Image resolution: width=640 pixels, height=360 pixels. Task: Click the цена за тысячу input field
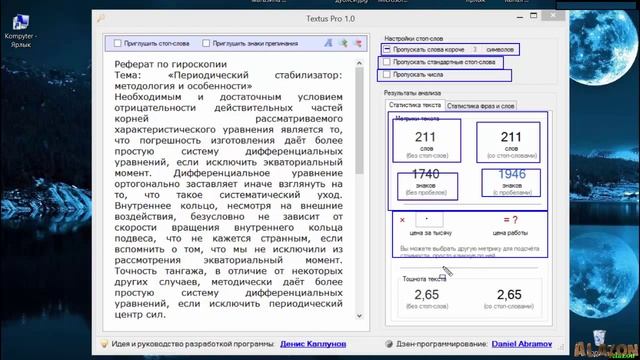click(429, 220)
